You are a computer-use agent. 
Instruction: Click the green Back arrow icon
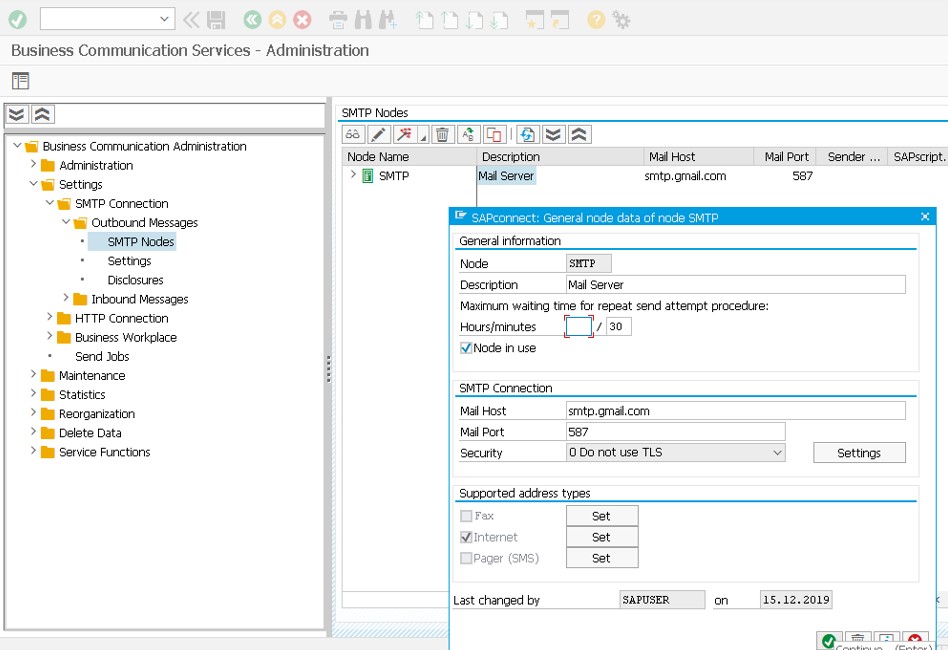pos(252,20)
